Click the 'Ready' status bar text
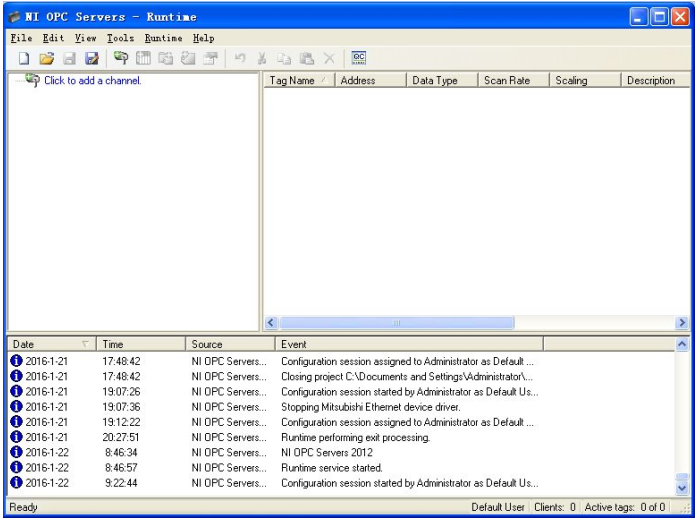The image size is (697, 520). coord(23,507)
